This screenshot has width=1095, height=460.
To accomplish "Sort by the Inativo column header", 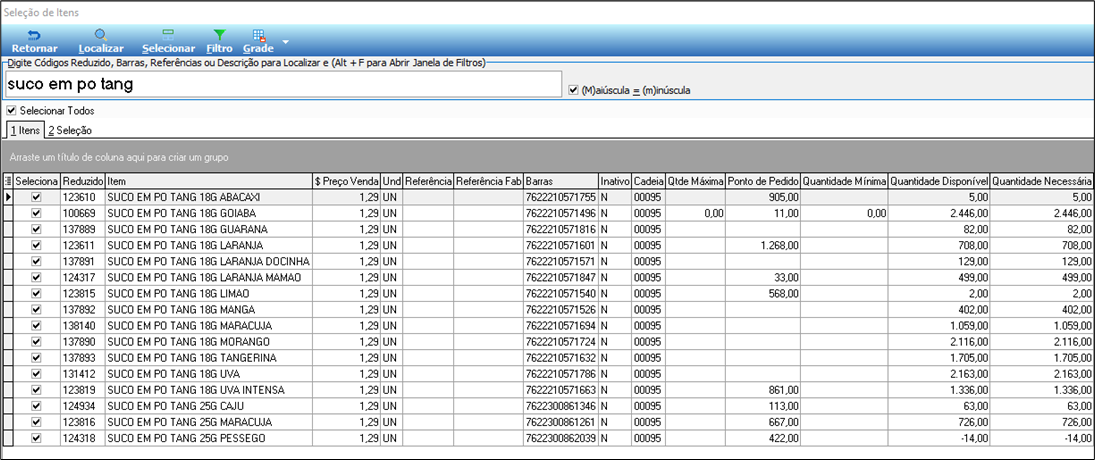I will click(x=615, y=181).
